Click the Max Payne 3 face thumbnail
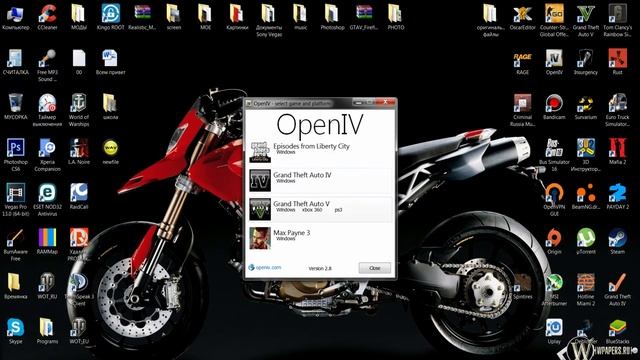Screen dimensions: 640x360 [x=260, y=238]
